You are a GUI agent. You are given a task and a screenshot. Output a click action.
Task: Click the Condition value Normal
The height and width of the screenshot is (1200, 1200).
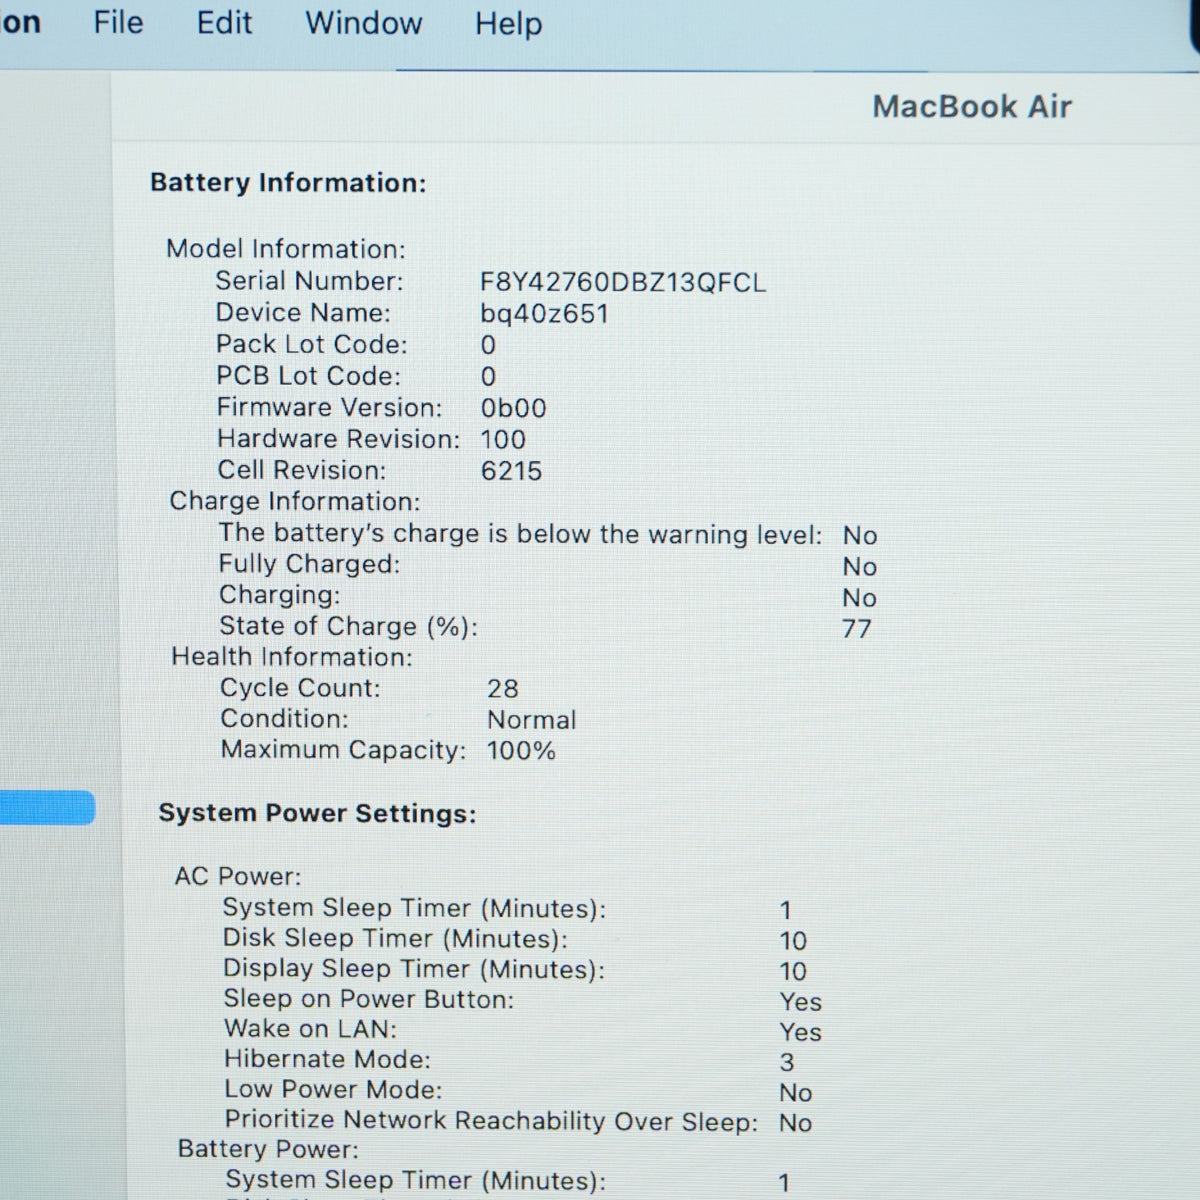531,720
